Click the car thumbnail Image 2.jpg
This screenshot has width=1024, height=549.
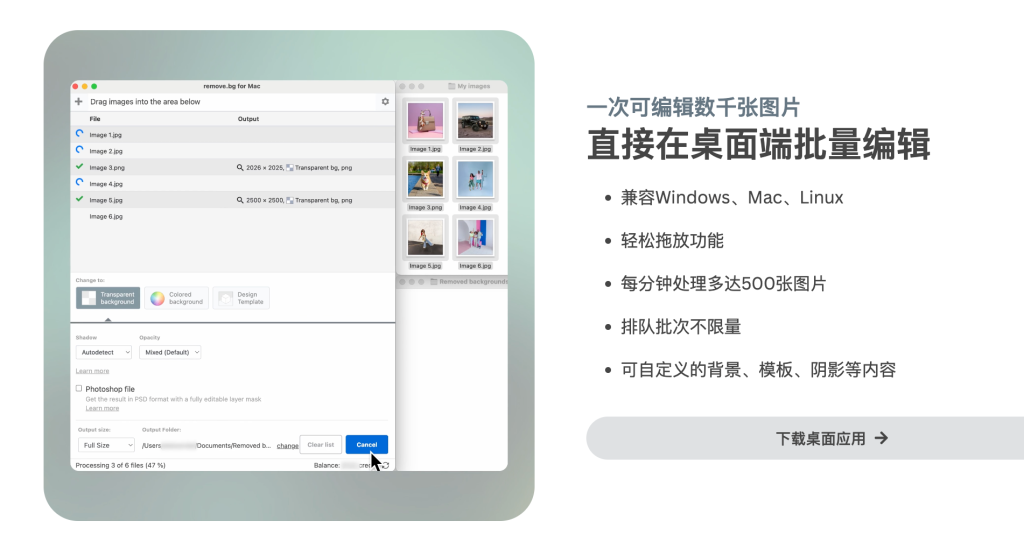[475, 121]
